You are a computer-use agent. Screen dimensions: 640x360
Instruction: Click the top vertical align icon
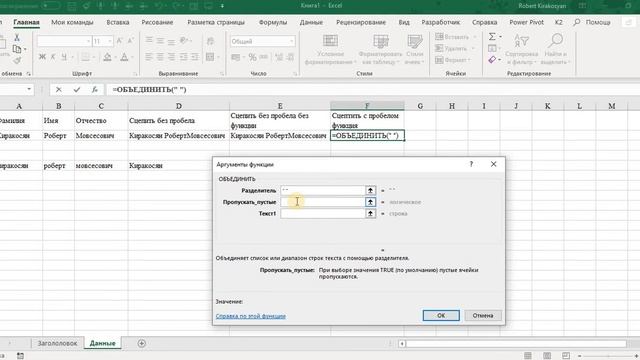(149, 40)
